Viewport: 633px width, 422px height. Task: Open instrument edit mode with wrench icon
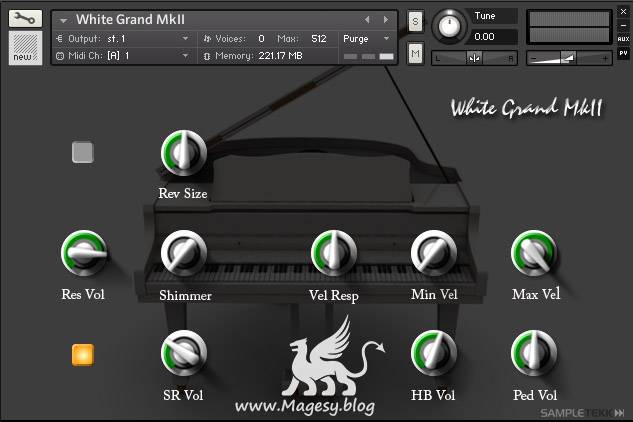(x=25, y=18)
